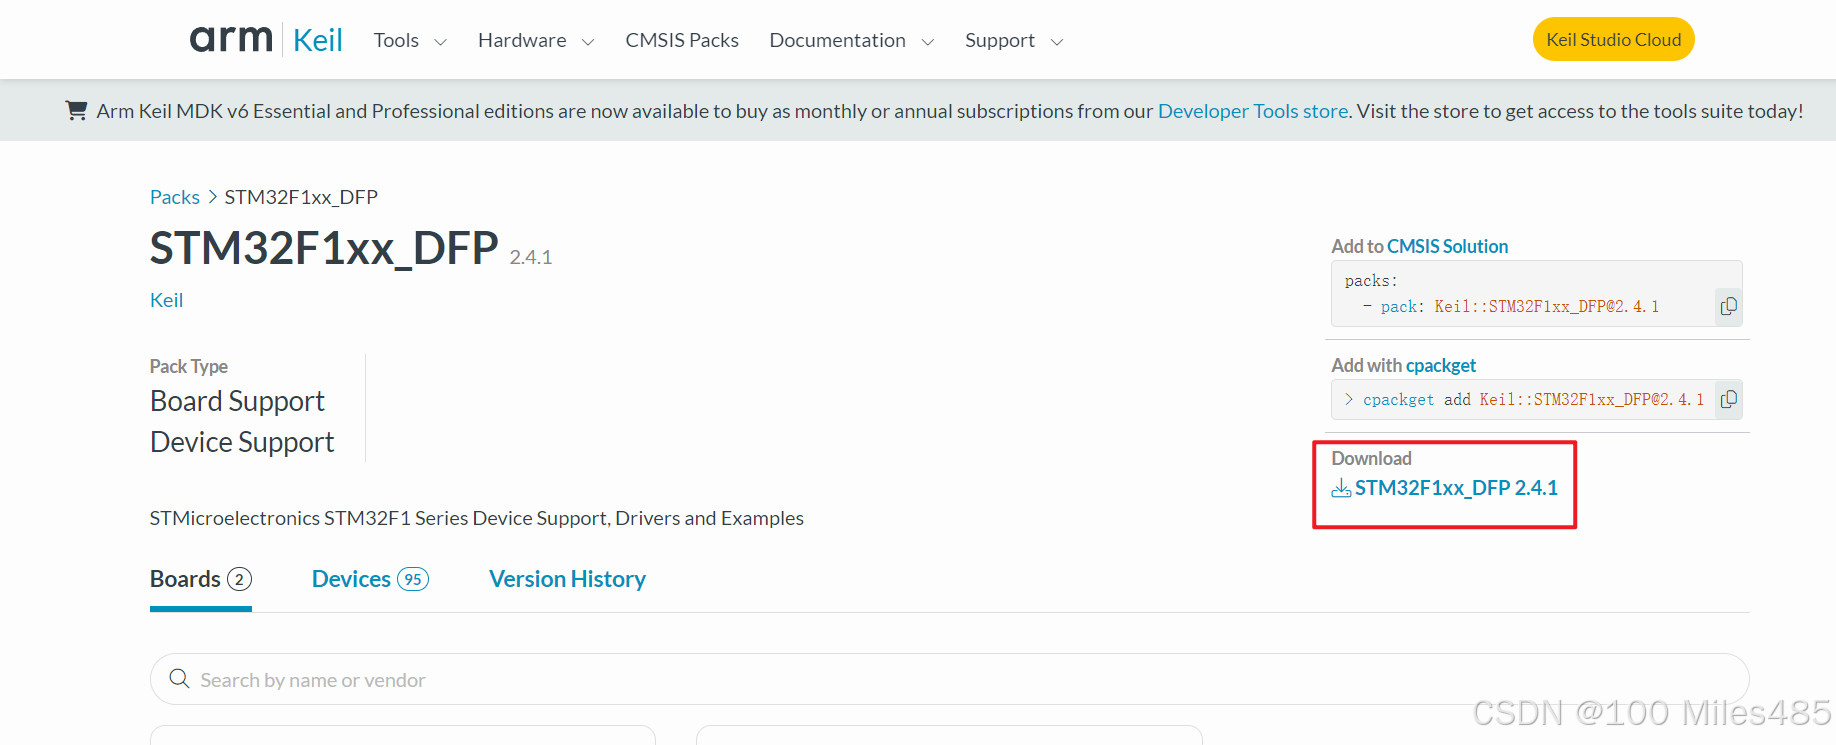Screen dimensions: 1836x745
Task: Expand the Hardware menu
Action: pyautogui.click(x=536, y=40)
